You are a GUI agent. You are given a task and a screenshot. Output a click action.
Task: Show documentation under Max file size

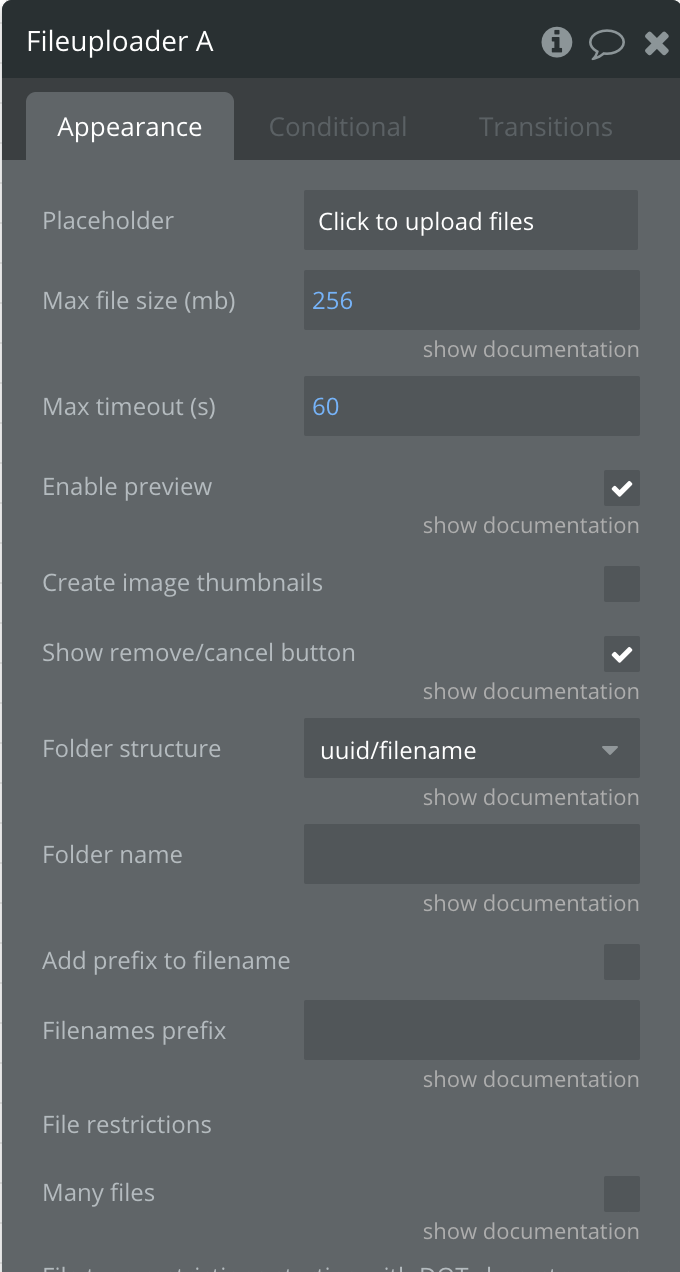530,350
